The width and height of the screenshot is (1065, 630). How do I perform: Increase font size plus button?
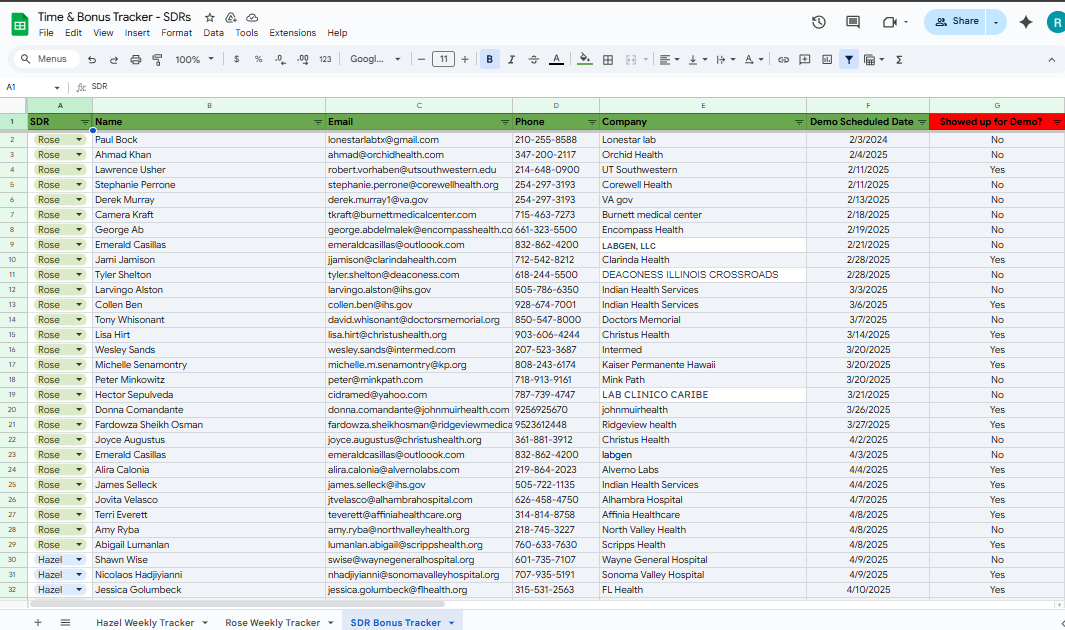(465, 60)
